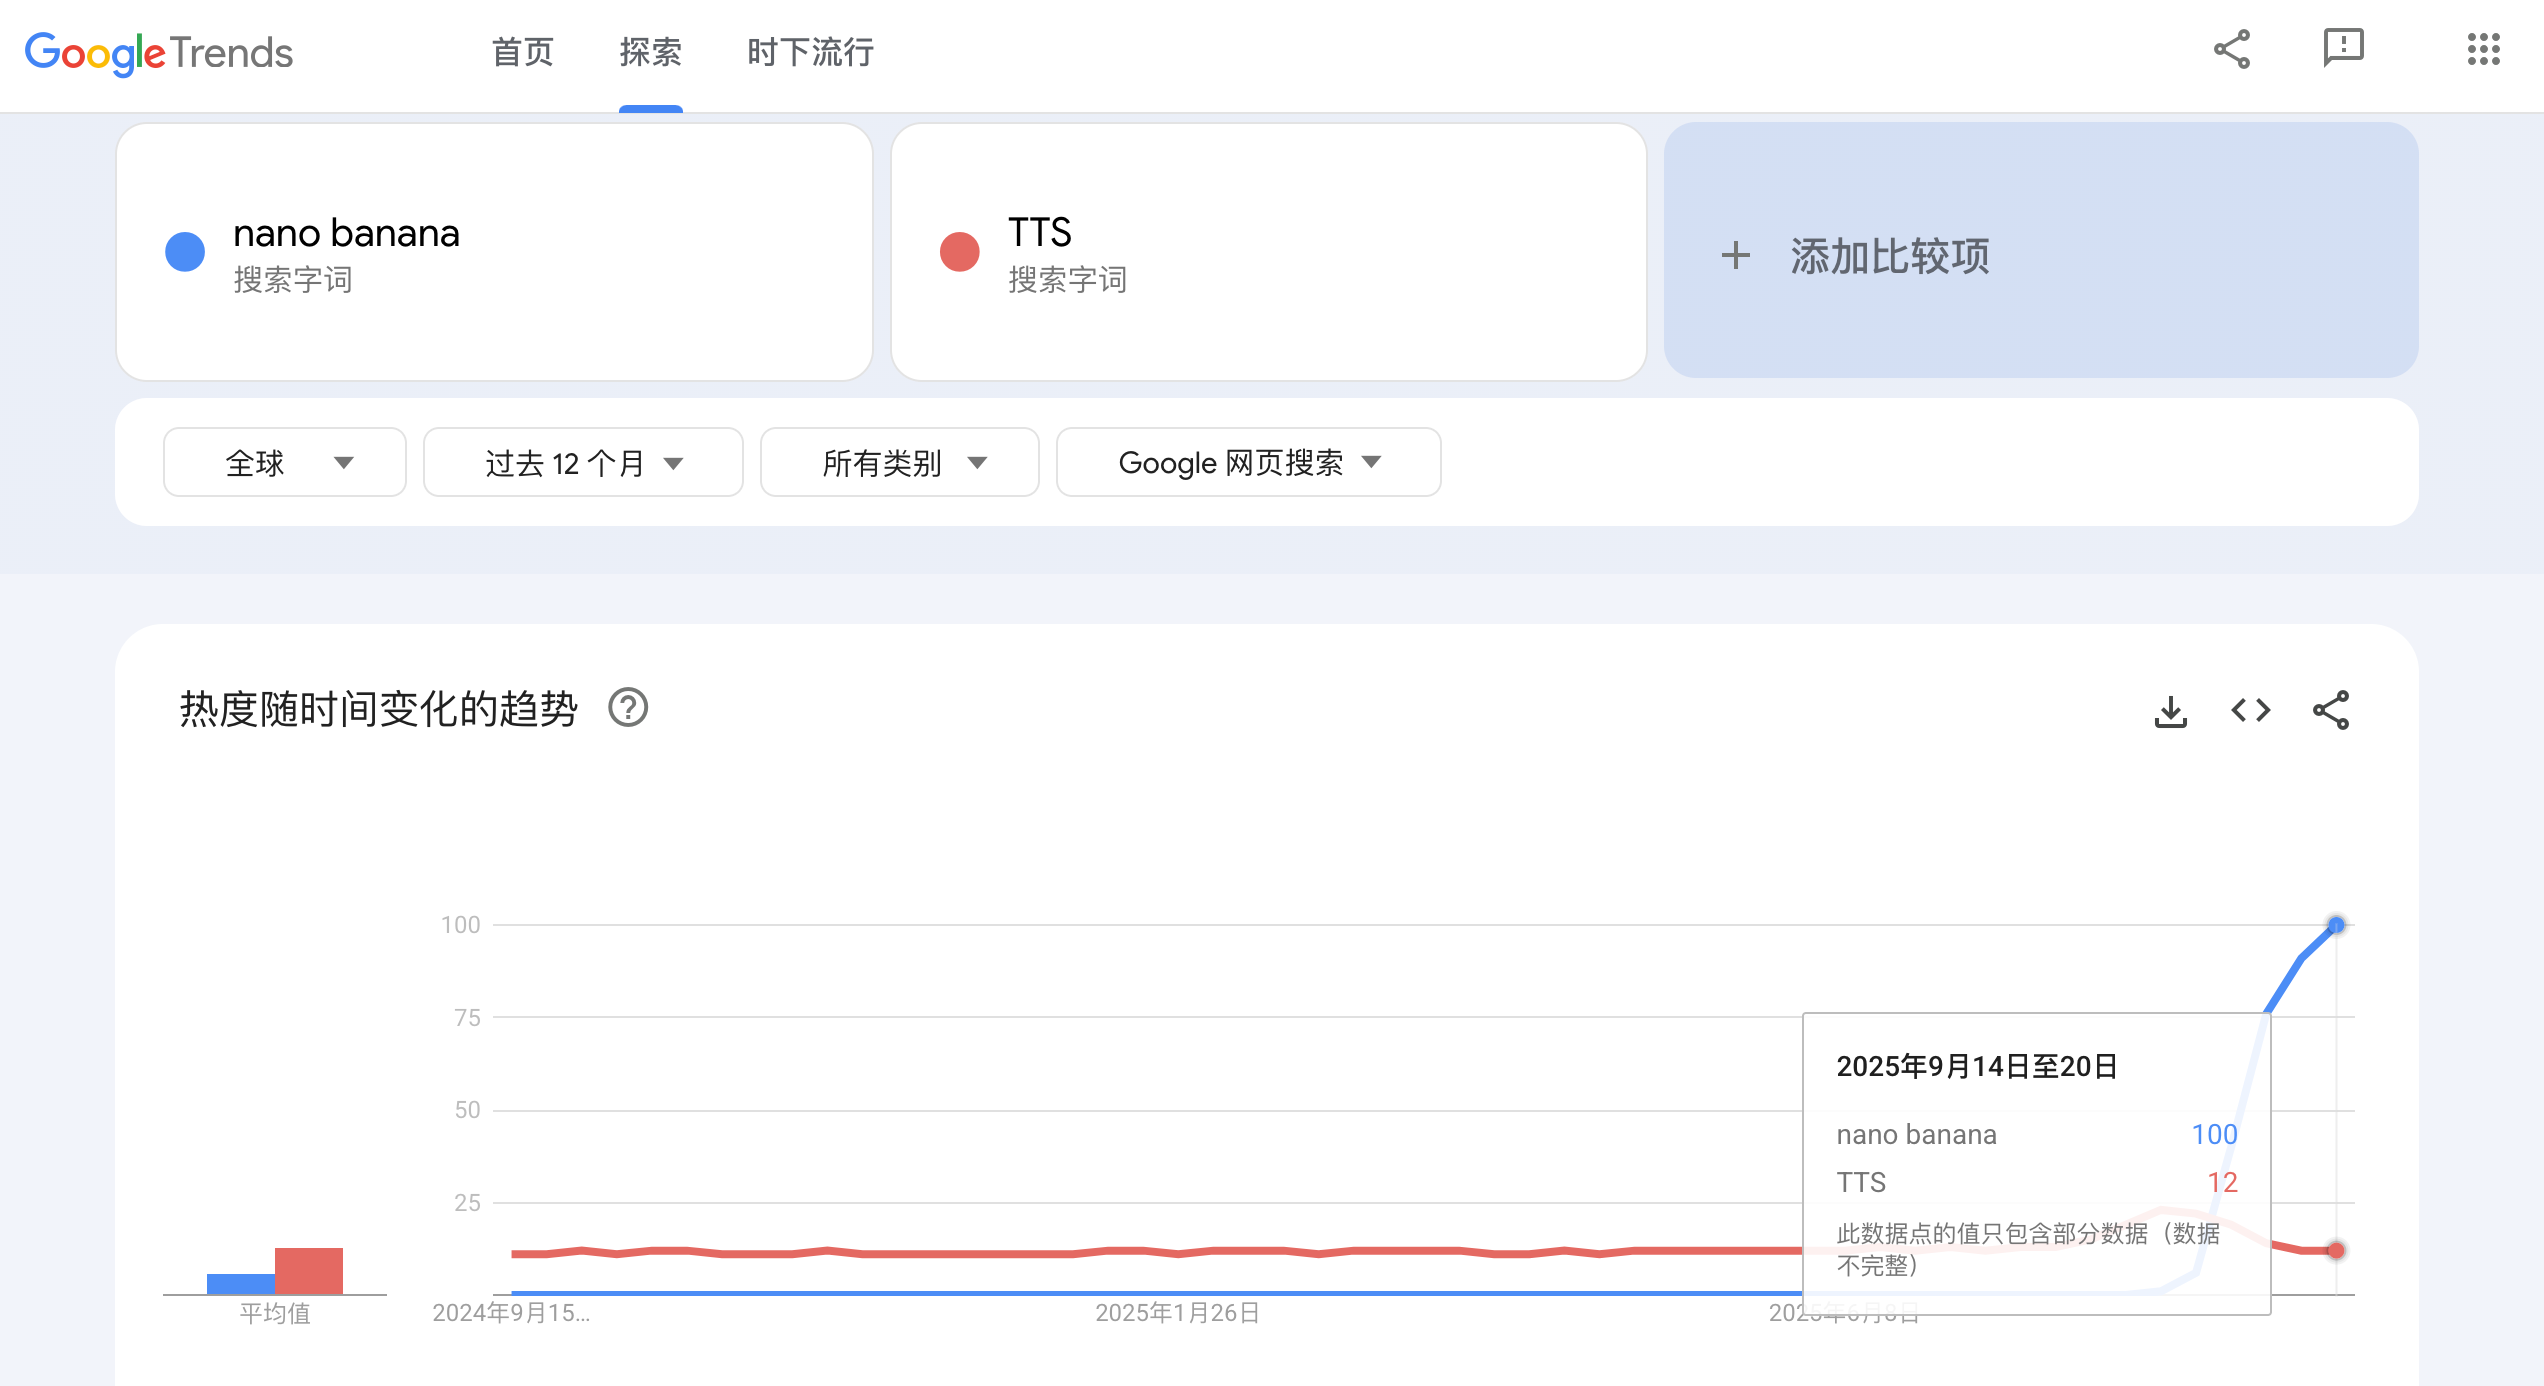Go to the 首页 tab
The height and width of the screenshot is (1386, 2544).
tap(522, 52)
